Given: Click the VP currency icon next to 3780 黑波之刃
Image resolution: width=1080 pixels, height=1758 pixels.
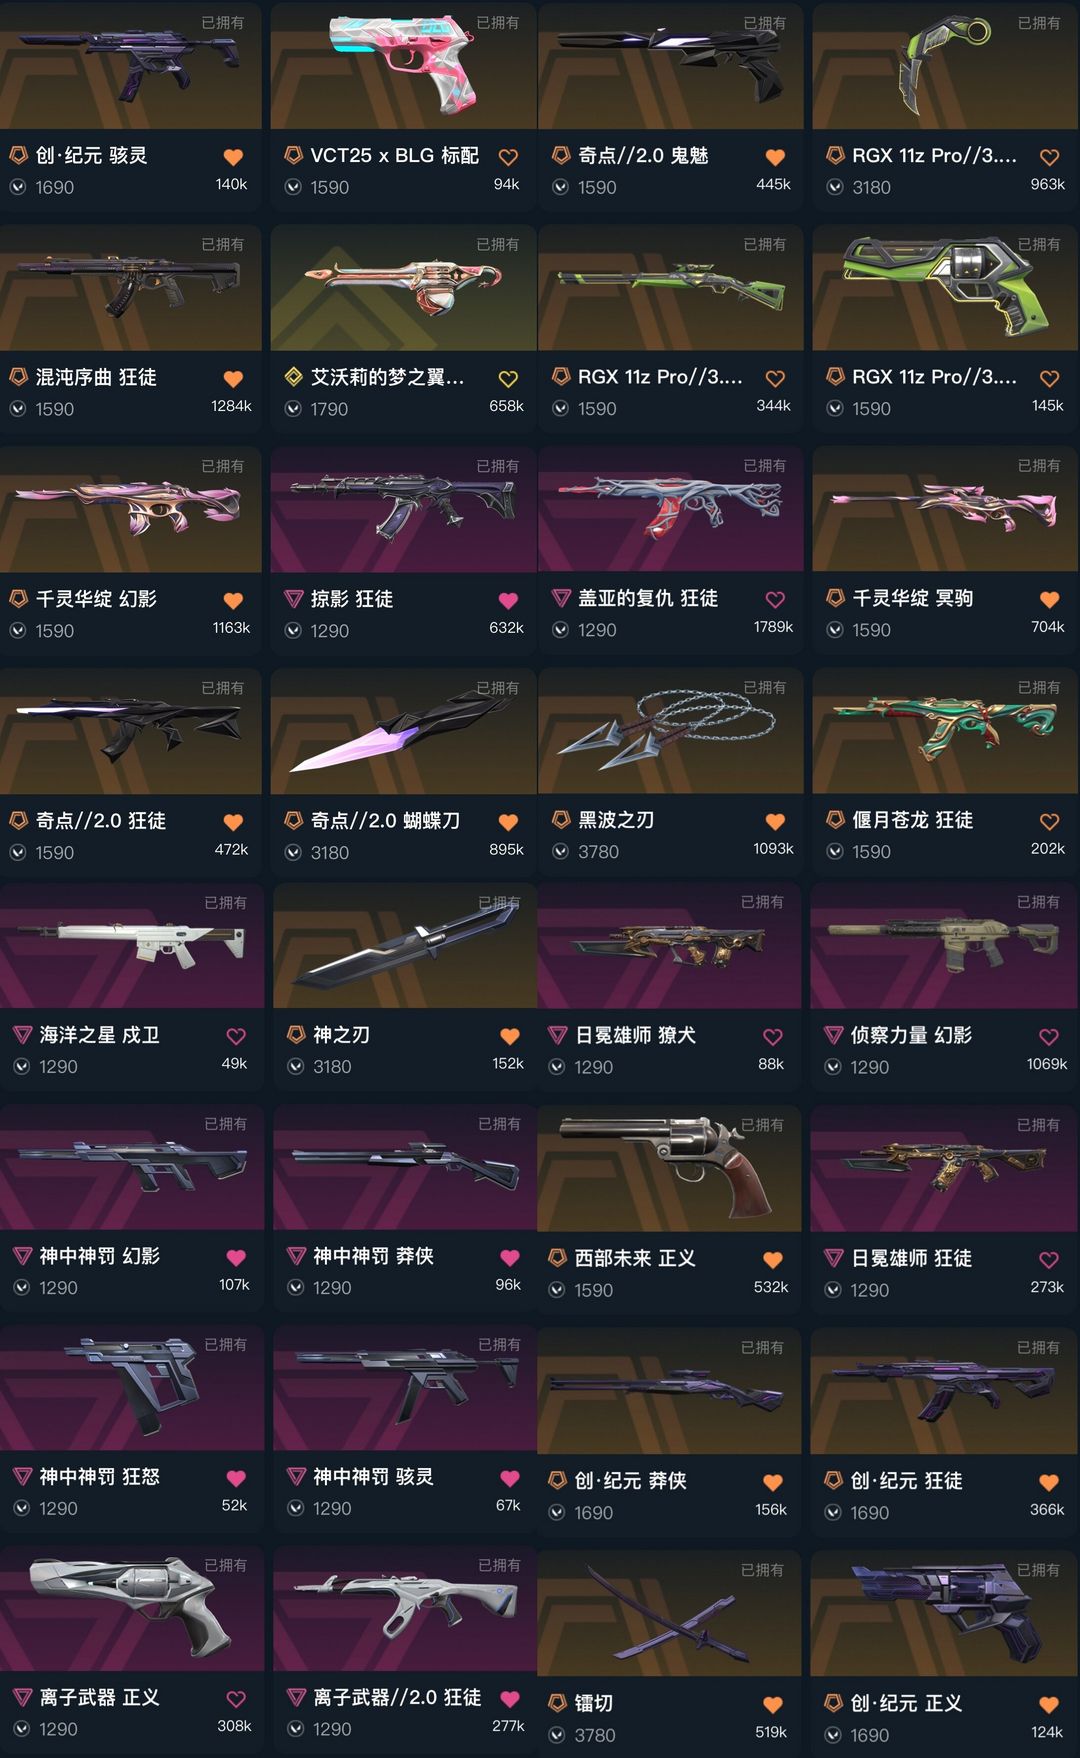Looking at the screenshot, I should (x=560, y=852).
